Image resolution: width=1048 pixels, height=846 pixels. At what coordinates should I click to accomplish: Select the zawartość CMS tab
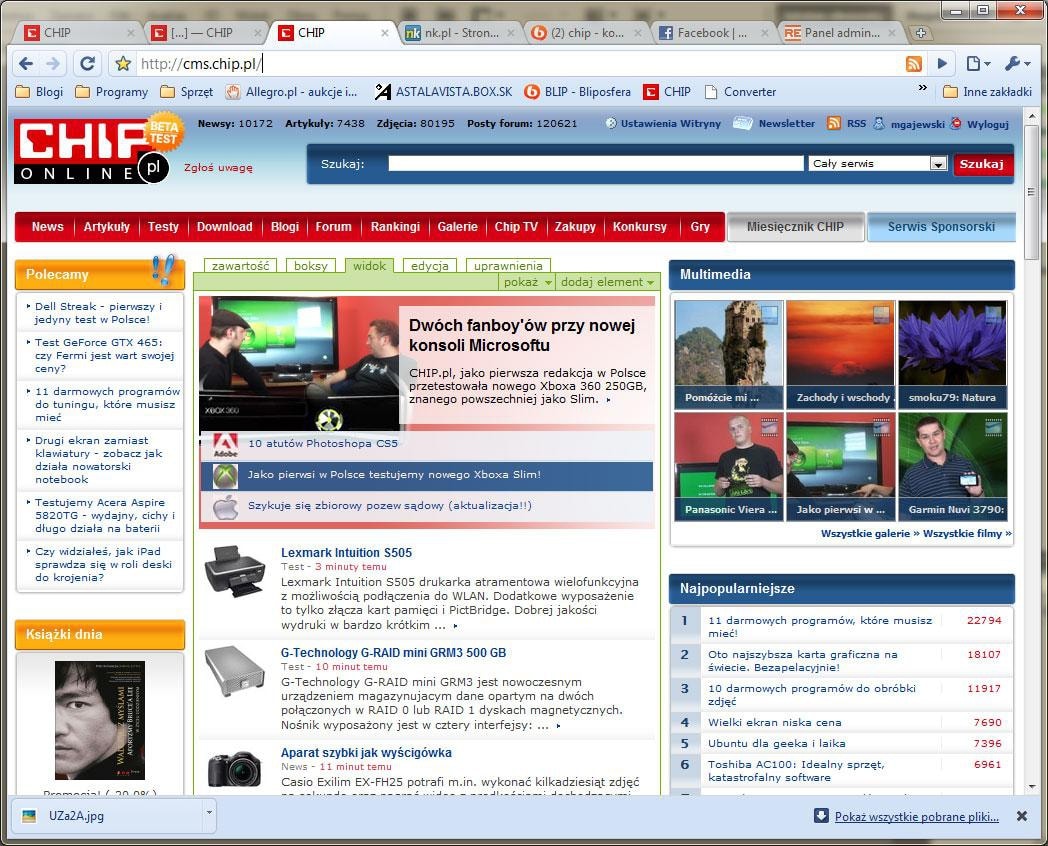point(241,266)
